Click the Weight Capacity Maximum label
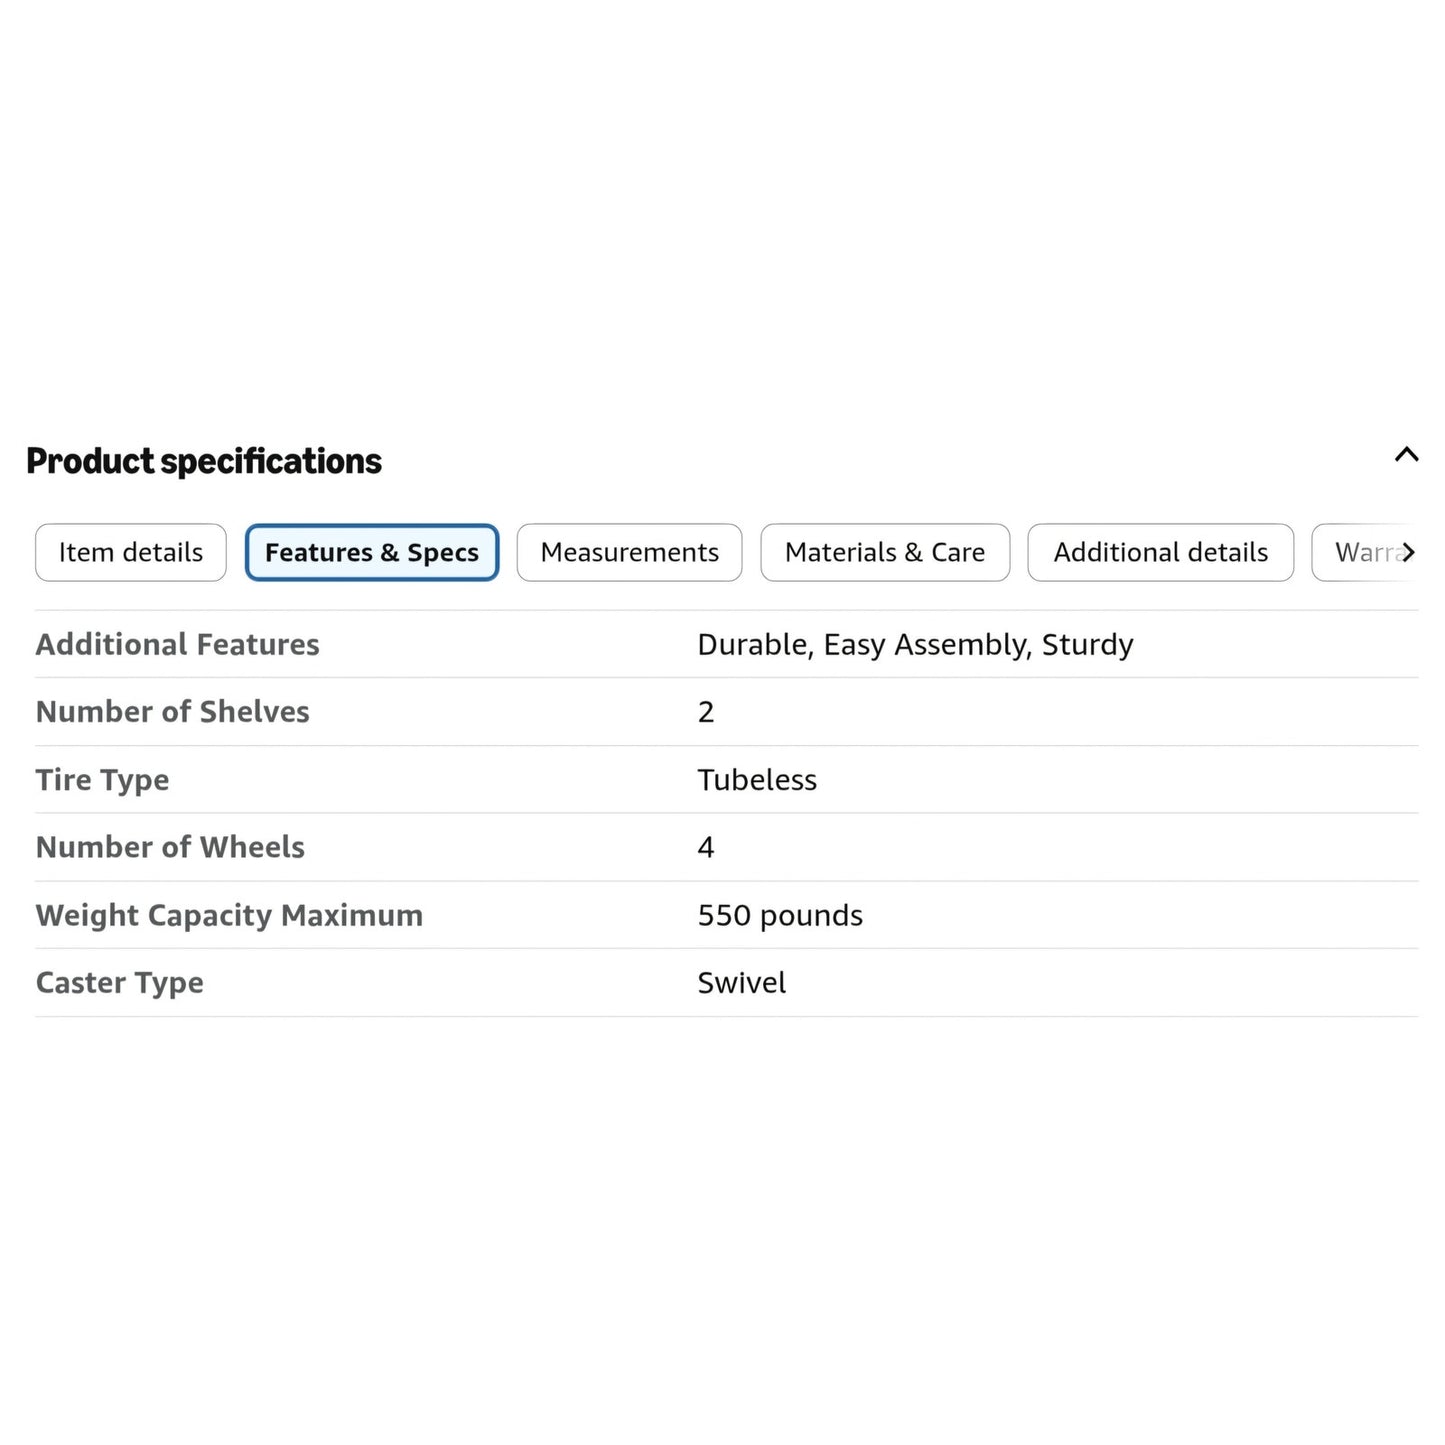This screenshot has width=1445, height=1445. (x=230, y=915)
